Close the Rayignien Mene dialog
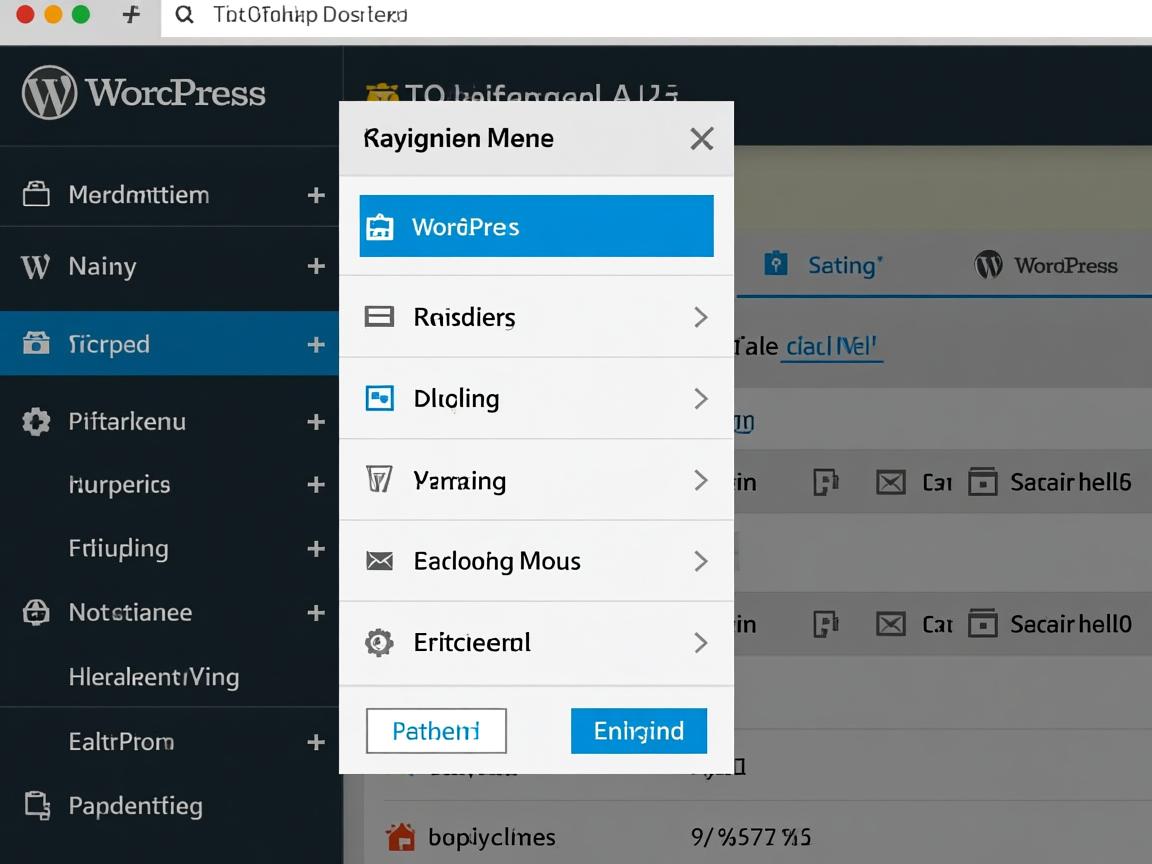1152x864 pixels. pos(702,139)
